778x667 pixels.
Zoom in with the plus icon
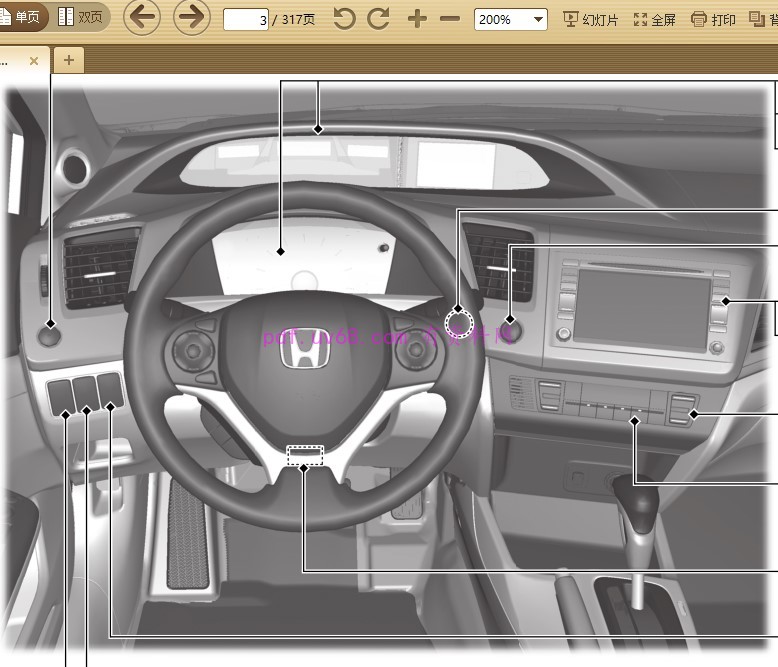[418, 19]
